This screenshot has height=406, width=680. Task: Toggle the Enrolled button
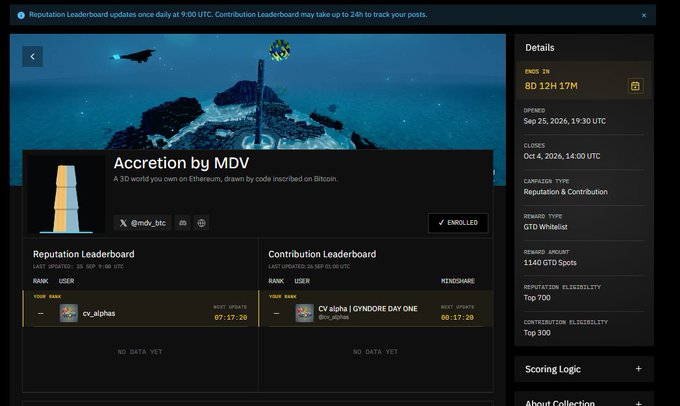[458, 223]
